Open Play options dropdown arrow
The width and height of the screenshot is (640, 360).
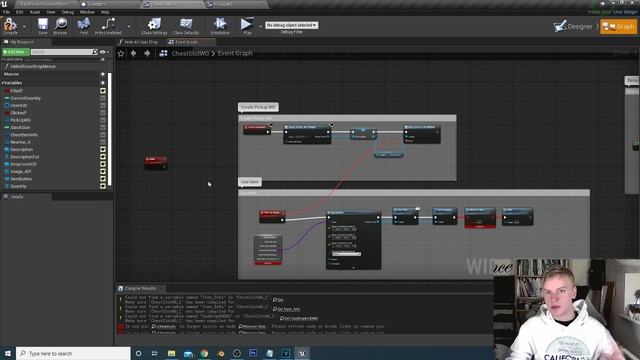click(x=260, y=27)
